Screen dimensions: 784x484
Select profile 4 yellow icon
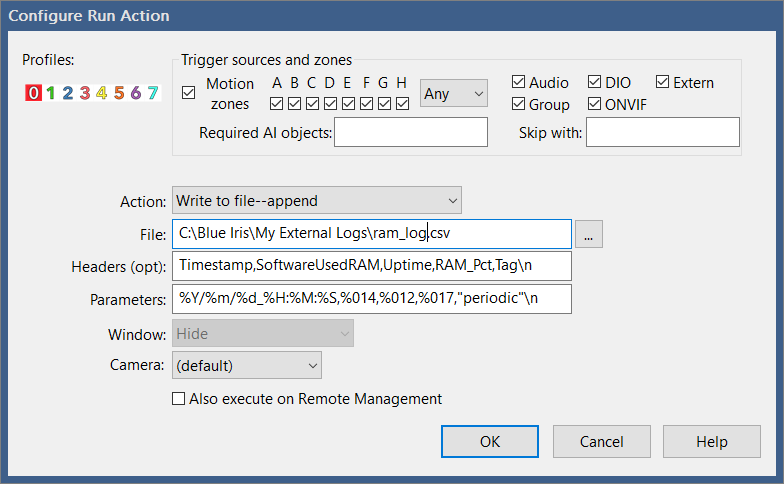tap(102, 92)
